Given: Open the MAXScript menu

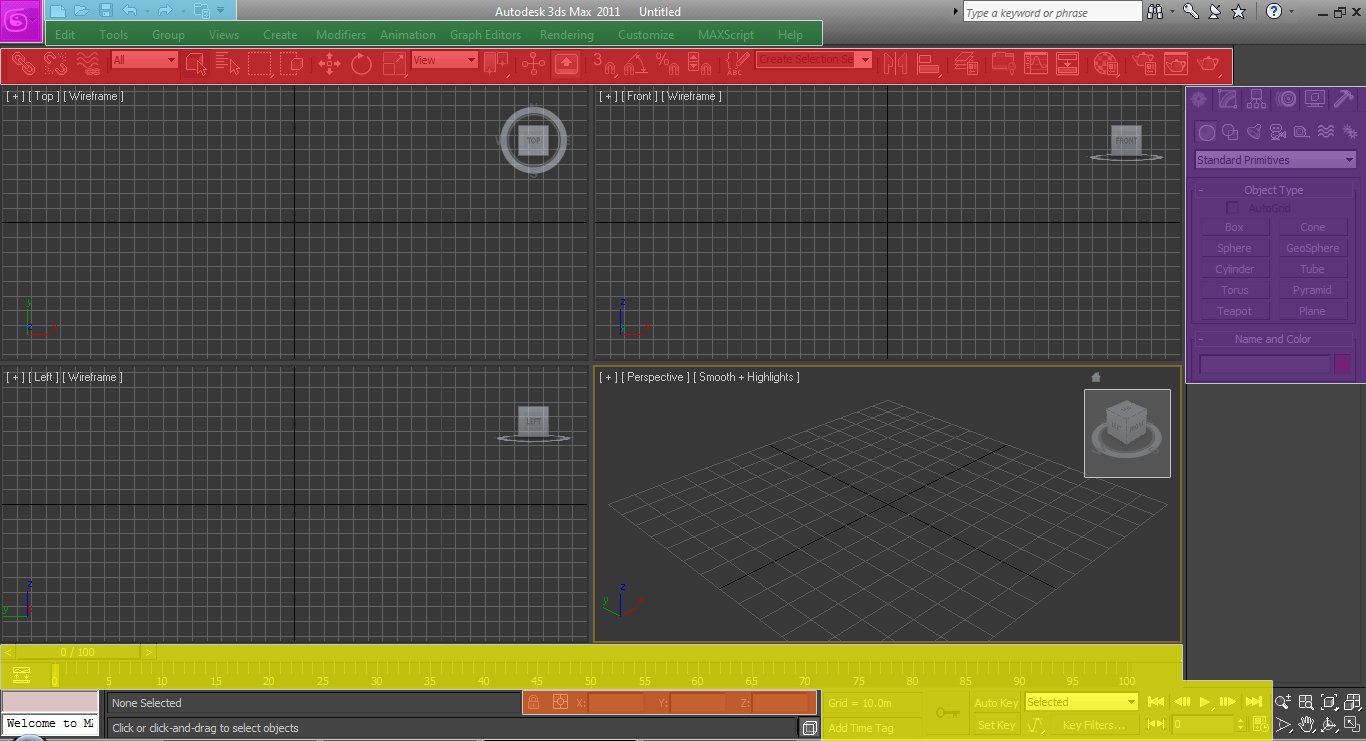Looking at the screenshot, I should pos(726,34).
